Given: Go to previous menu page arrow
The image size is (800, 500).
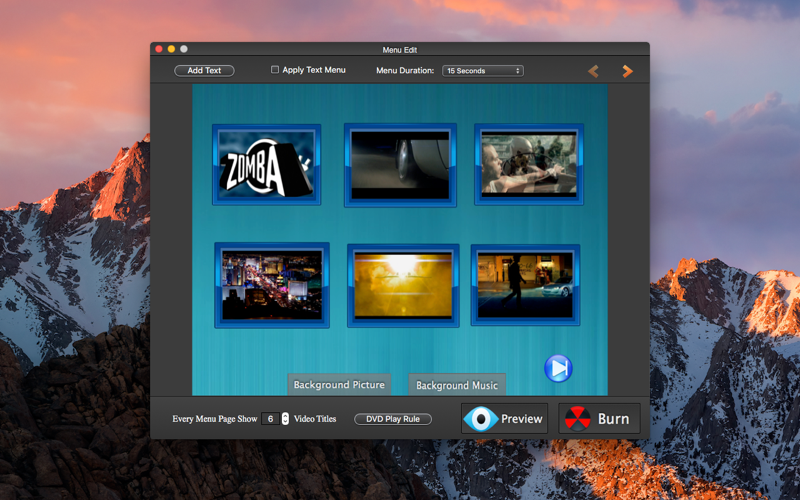Looking at the screenshot, I should click(x=593, y=71).
